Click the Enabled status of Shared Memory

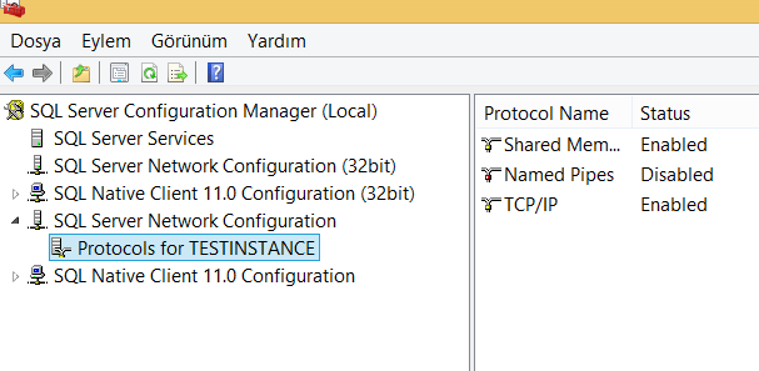pos(674,145)
